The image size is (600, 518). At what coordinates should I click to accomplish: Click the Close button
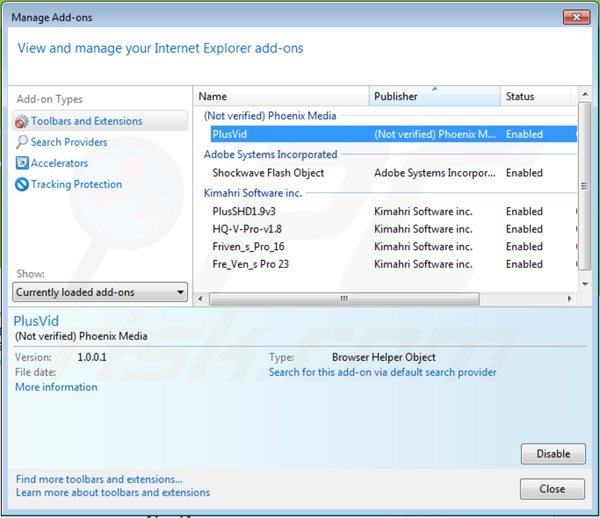pos(552,489)
